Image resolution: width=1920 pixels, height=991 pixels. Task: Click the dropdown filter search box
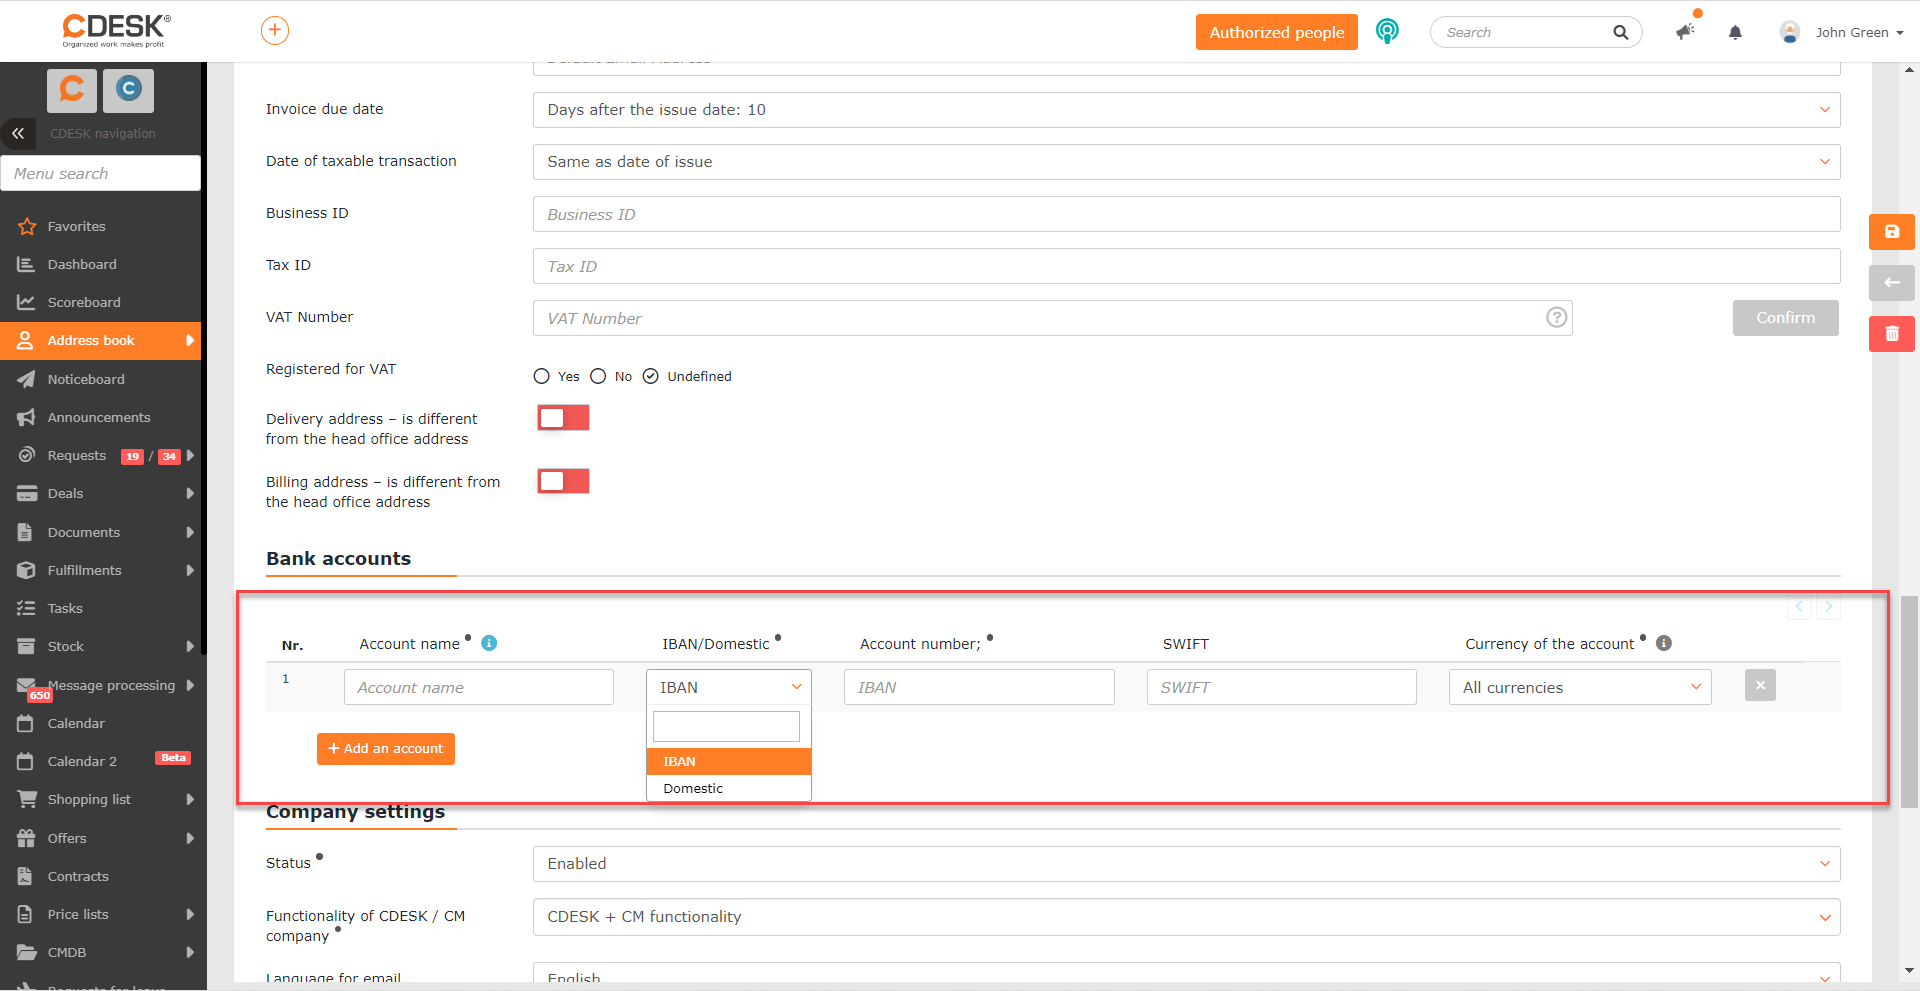pyautogui.click(x=726, y=726)
